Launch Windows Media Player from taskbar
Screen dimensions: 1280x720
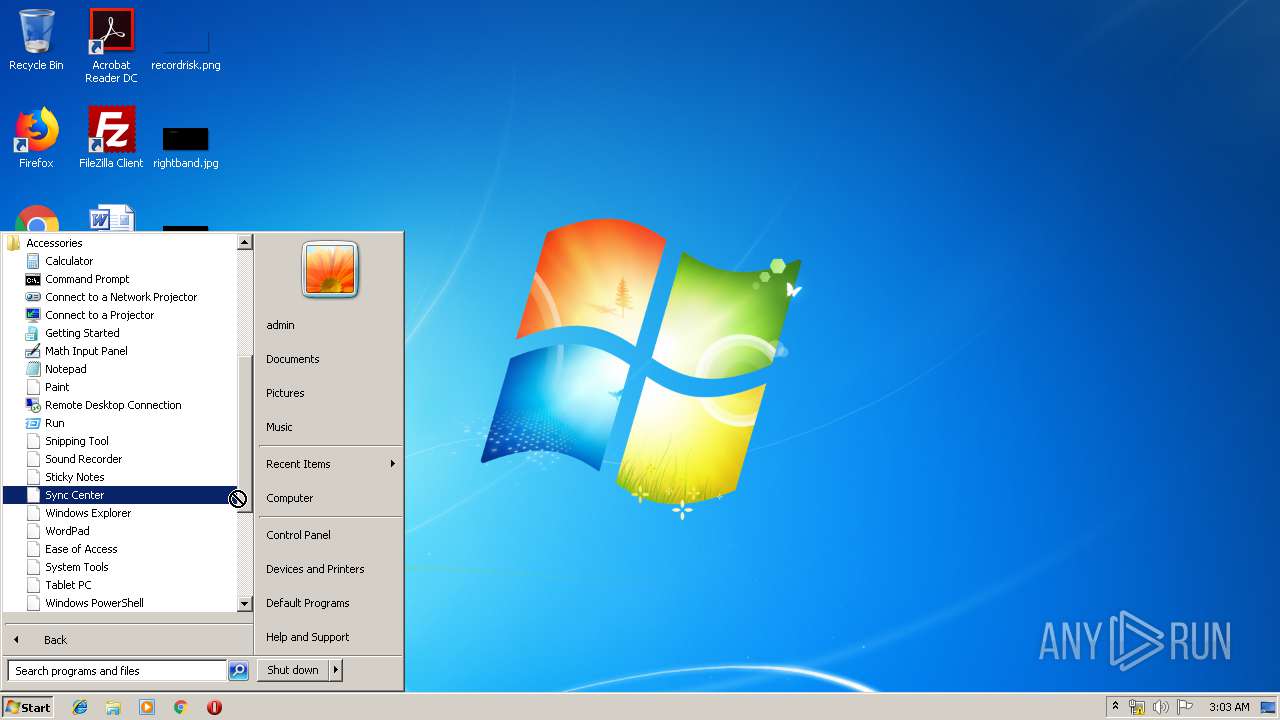click(147, 707)
